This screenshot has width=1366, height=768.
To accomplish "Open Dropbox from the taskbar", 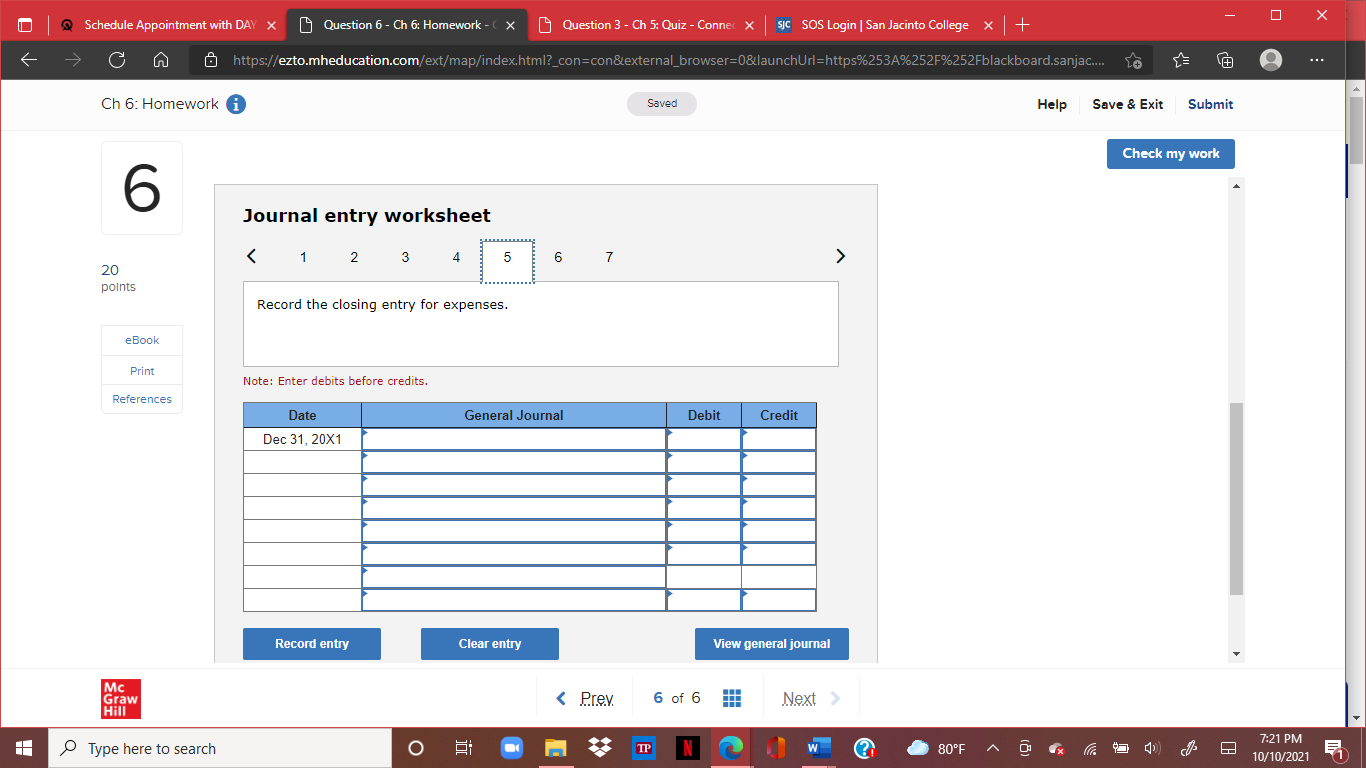I will [599, 748].
